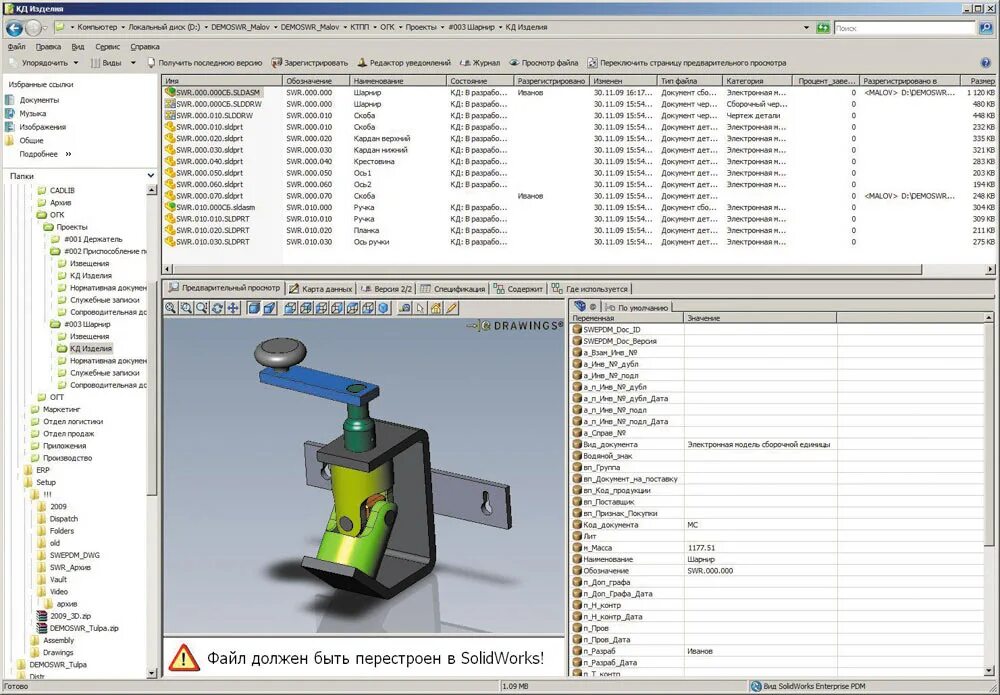Sort by the Состояние column header
The height and width of the screenshot is (695, 1000).
tap(480, 81)
